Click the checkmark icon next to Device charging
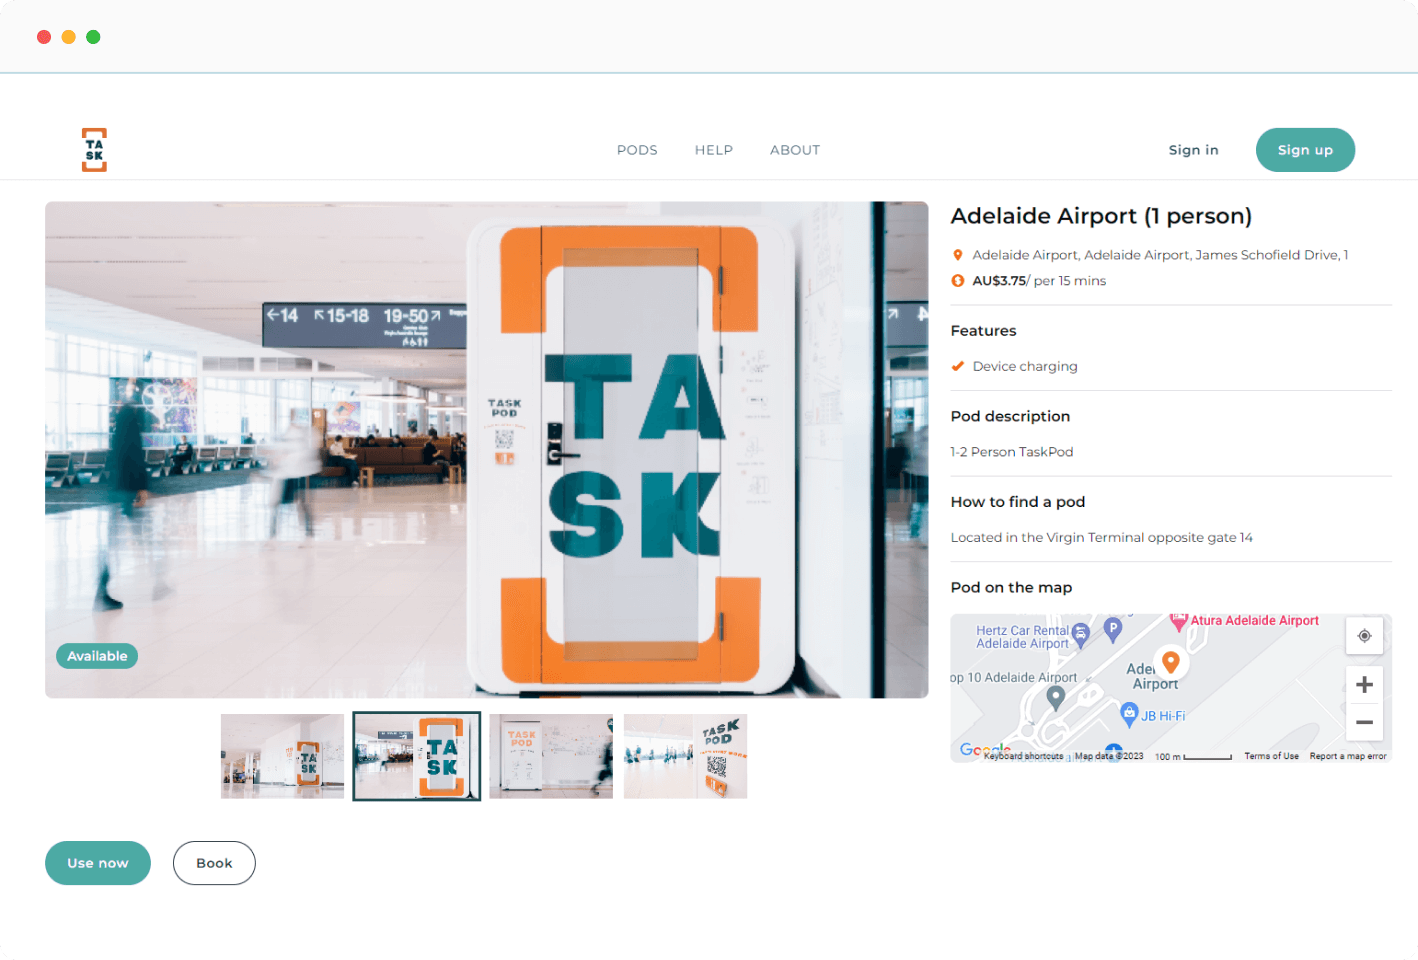The height and width of the screenshot is (960, 1418). (x=958, y=366)
